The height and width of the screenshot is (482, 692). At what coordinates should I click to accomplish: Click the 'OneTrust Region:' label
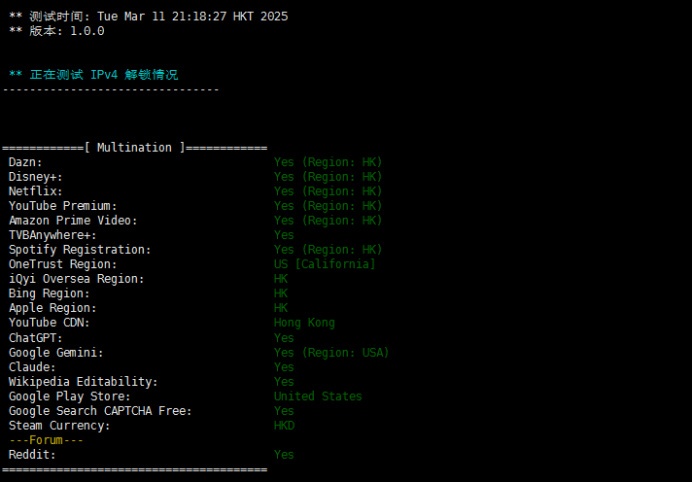pos(63,264)
